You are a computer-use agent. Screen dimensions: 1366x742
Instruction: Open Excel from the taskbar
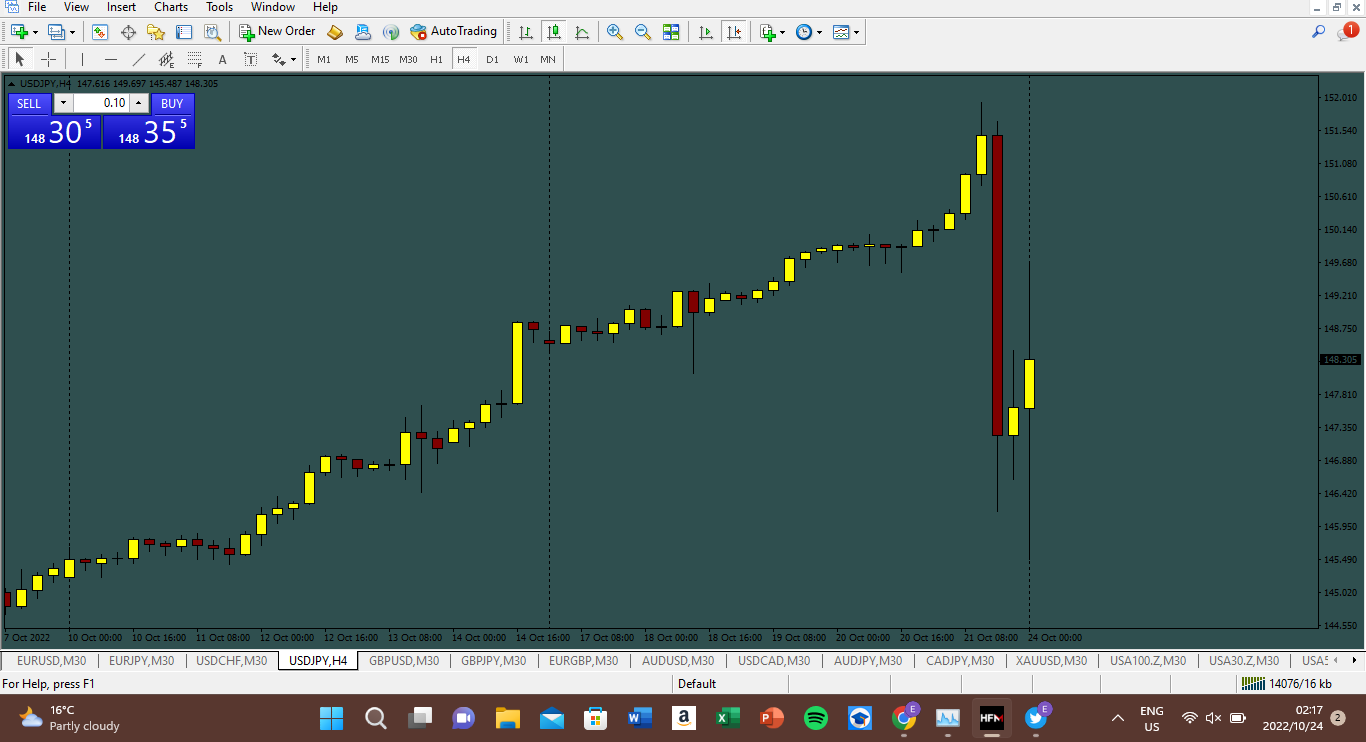point(727,718)
